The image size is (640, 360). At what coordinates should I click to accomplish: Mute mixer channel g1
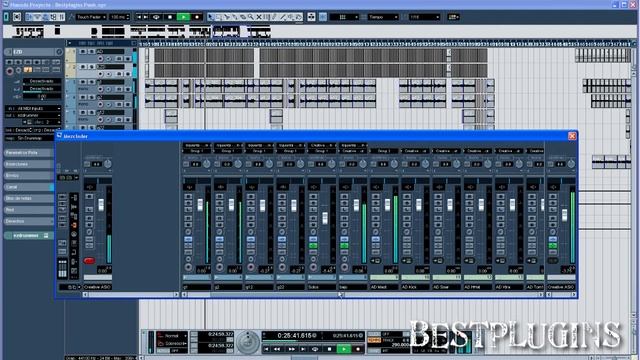[188, 196]
